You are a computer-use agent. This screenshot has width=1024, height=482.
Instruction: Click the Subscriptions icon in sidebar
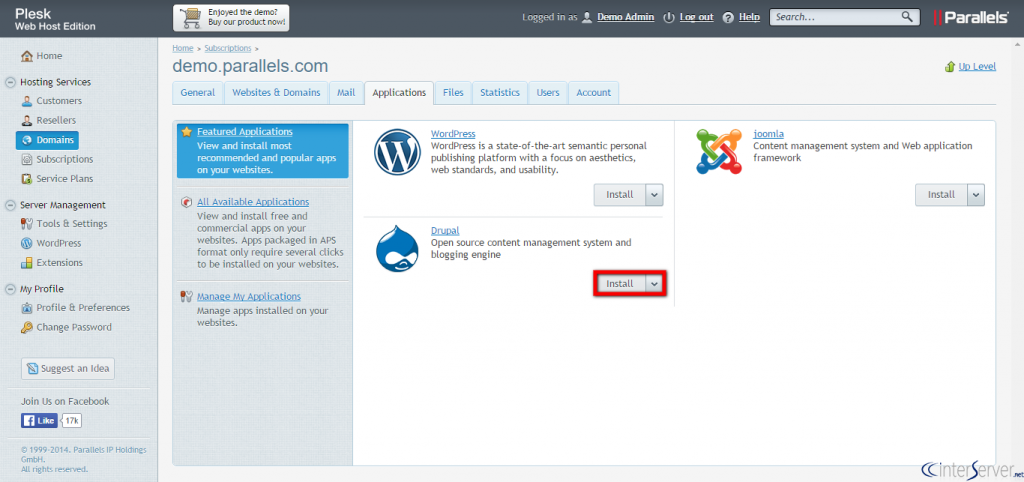pos(27,159)
